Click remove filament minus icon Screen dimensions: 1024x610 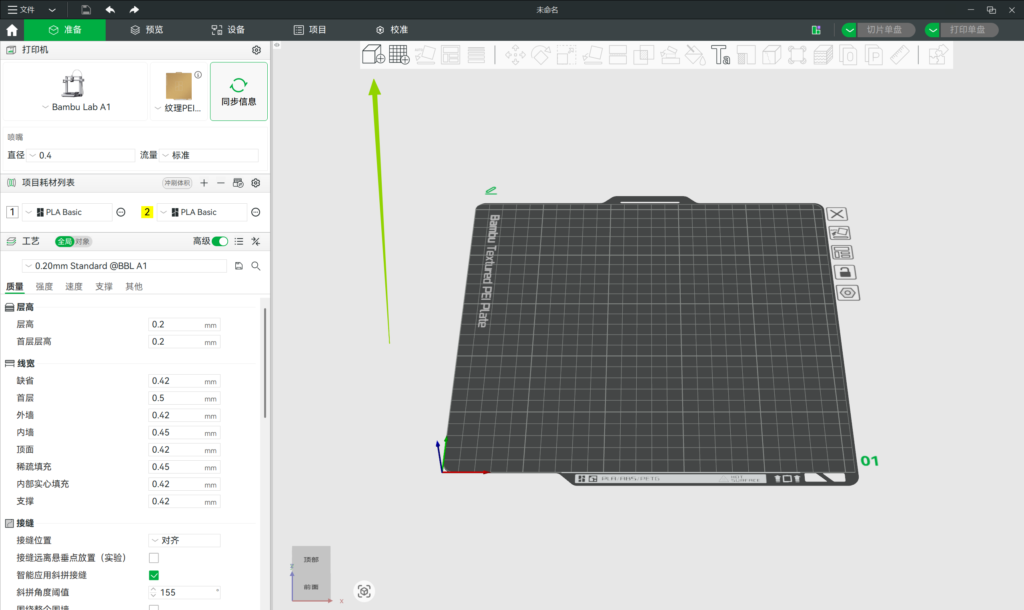click(x=221, y=183)
